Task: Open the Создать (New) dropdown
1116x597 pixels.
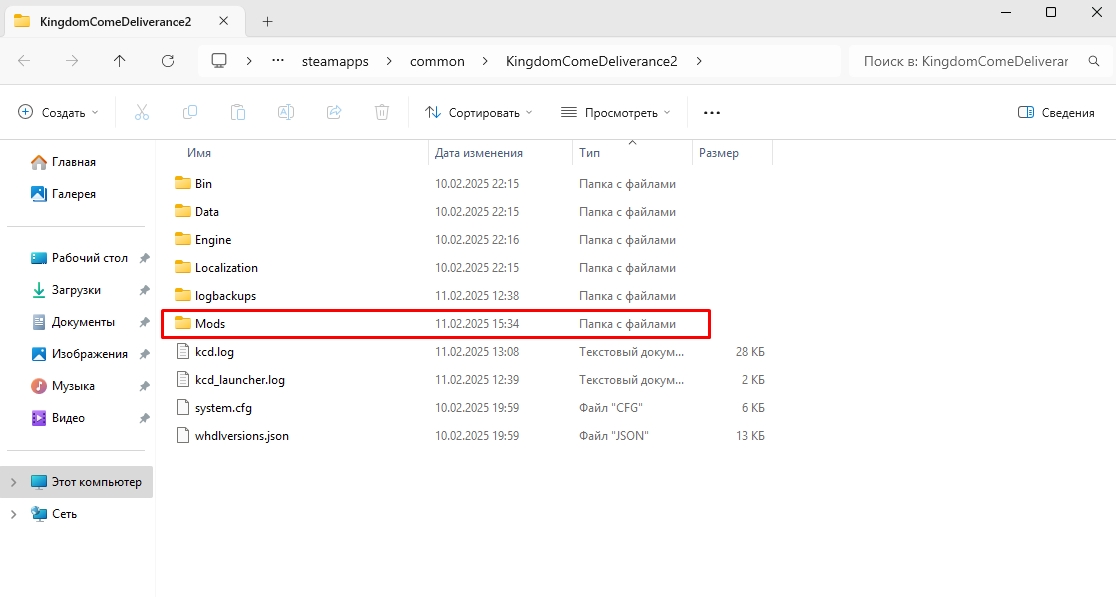Action: (x=58, y=112)
